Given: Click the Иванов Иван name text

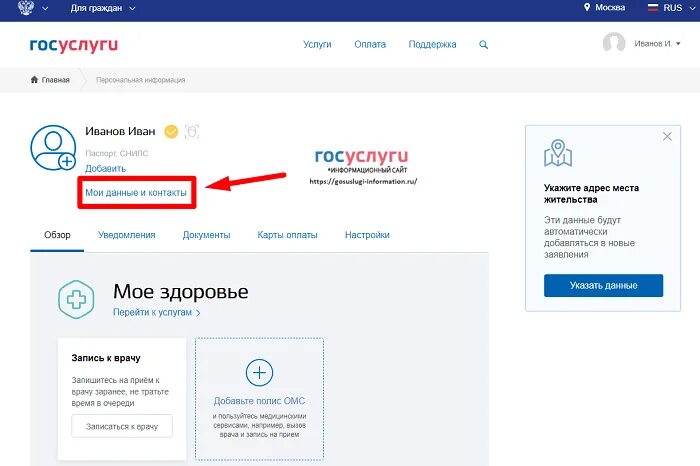Looking at the screenshot, I should [120, 131].
